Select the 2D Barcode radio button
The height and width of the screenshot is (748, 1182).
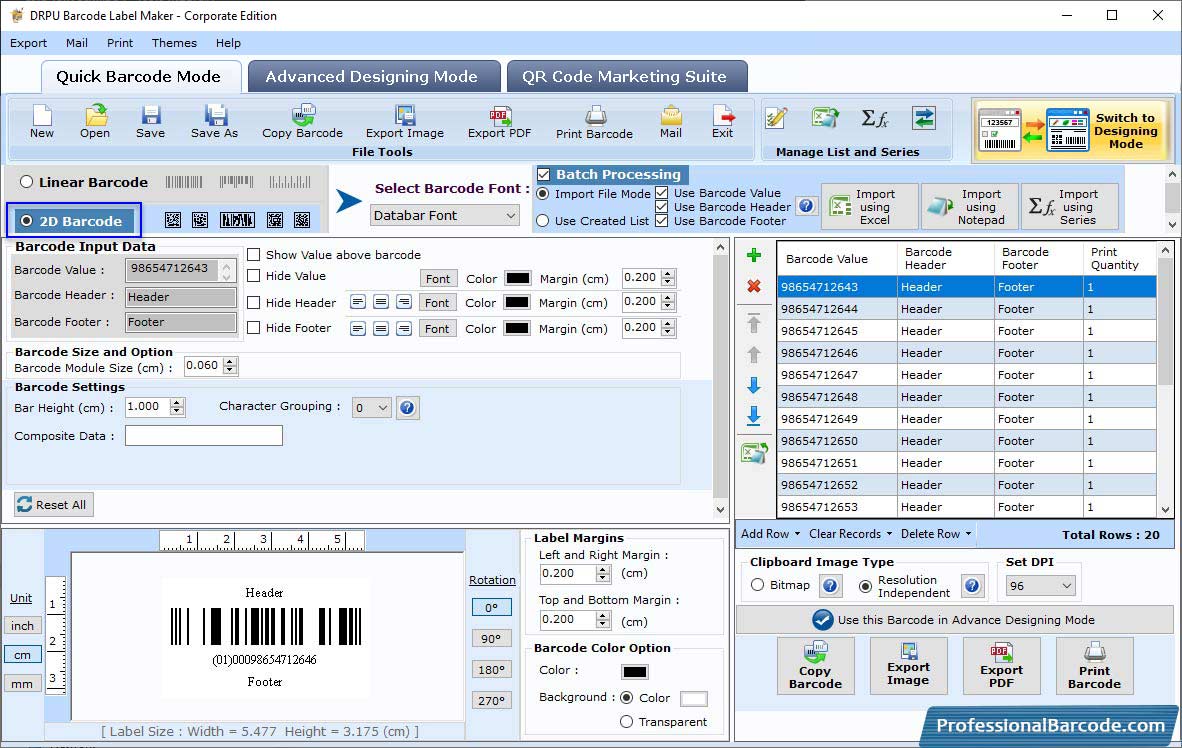[x=26, y=221]
